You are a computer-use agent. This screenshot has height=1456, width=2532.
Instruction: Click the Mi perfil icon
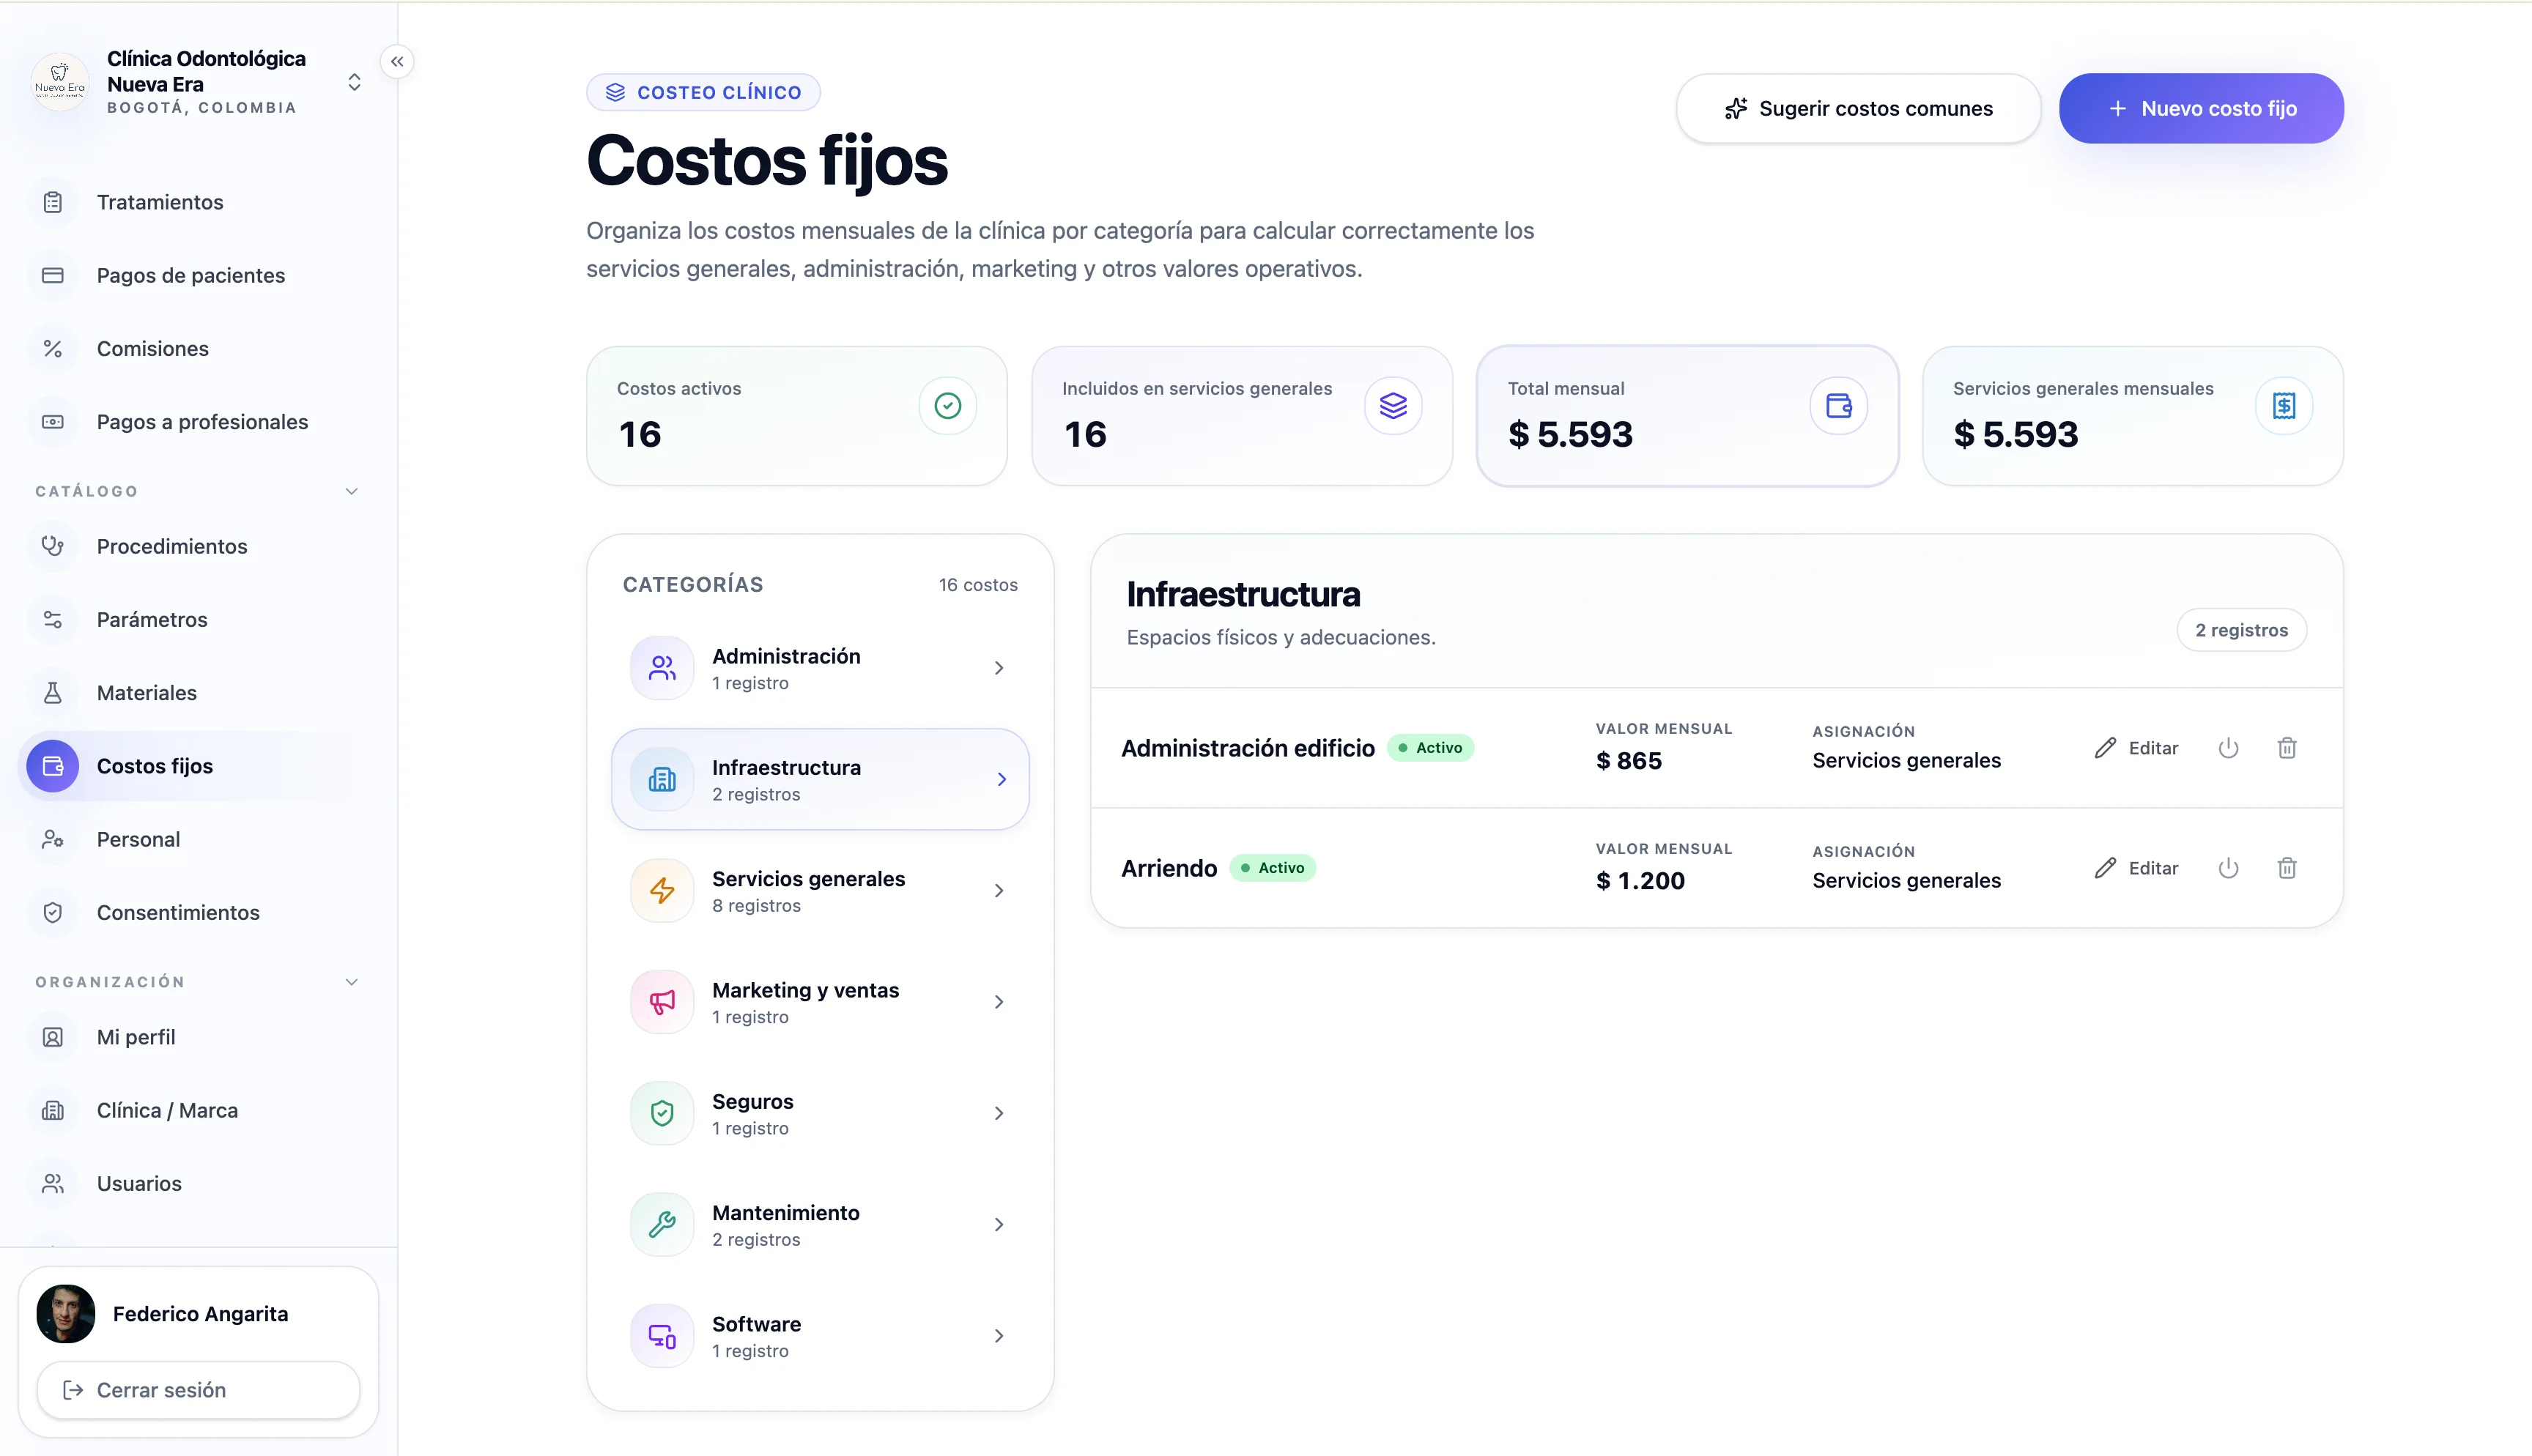53,1037
